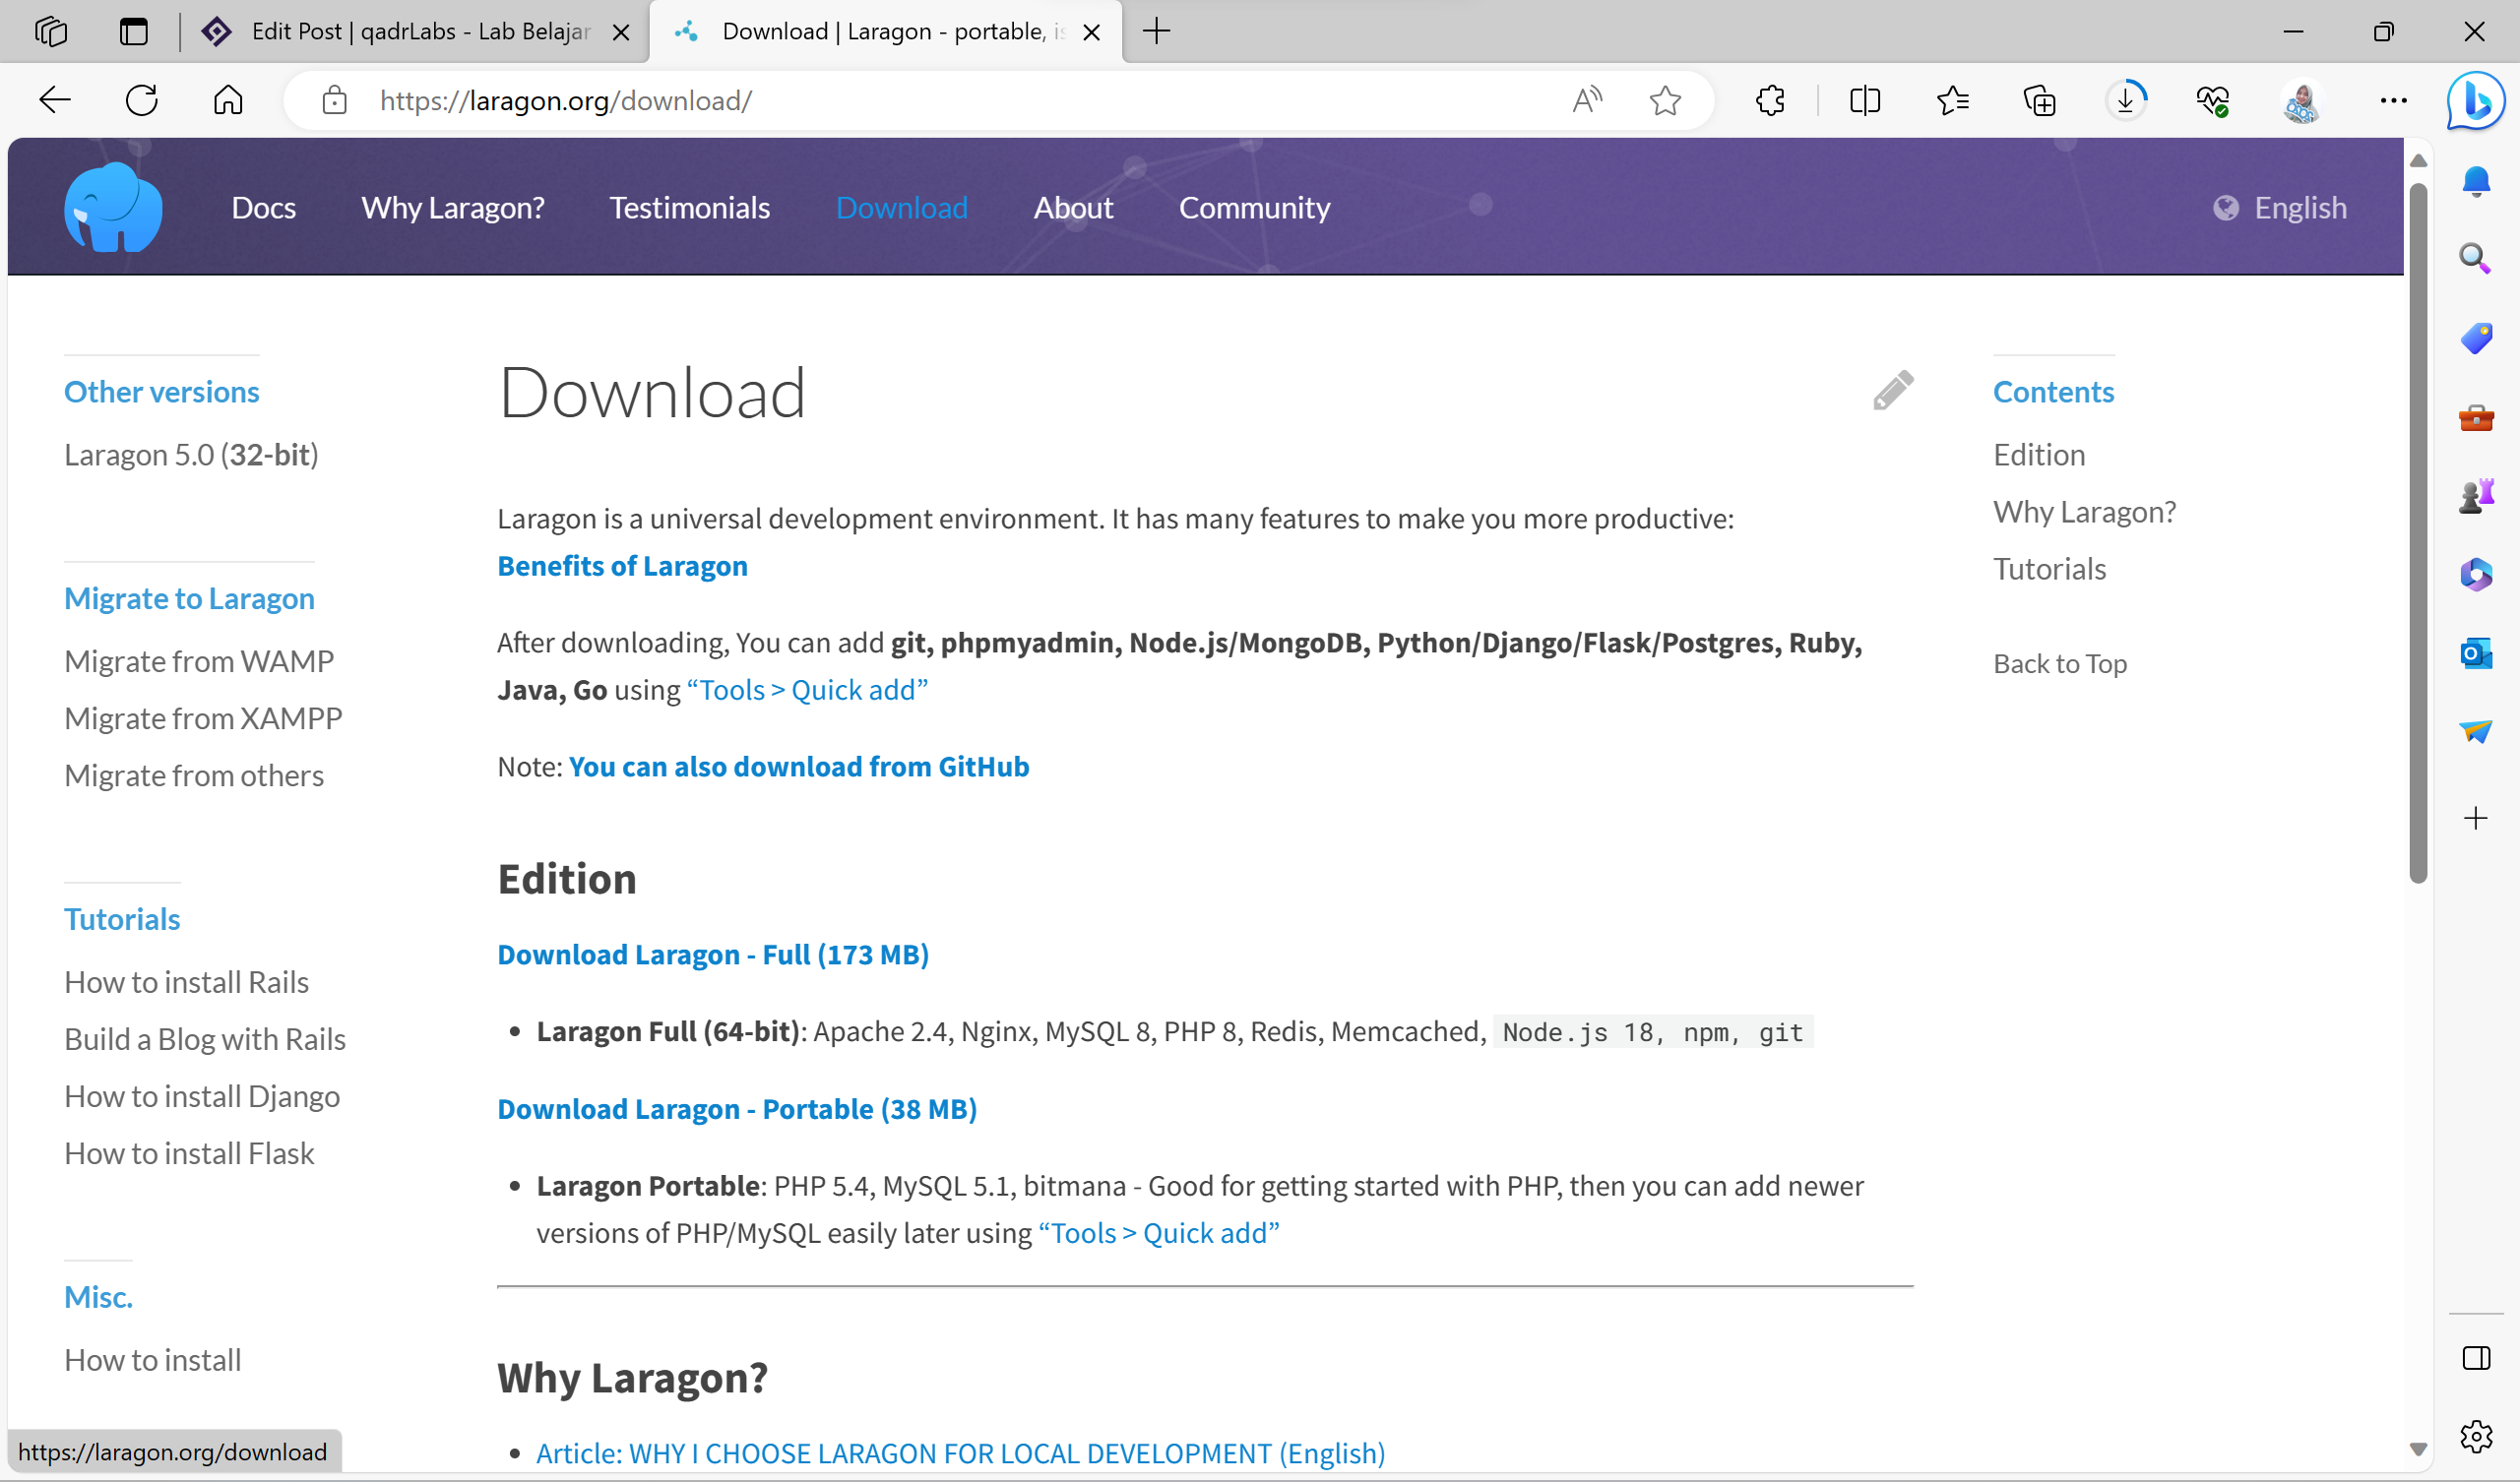Click Back to Top link
This screenshot has height=1482, width=2520.
2060,663
